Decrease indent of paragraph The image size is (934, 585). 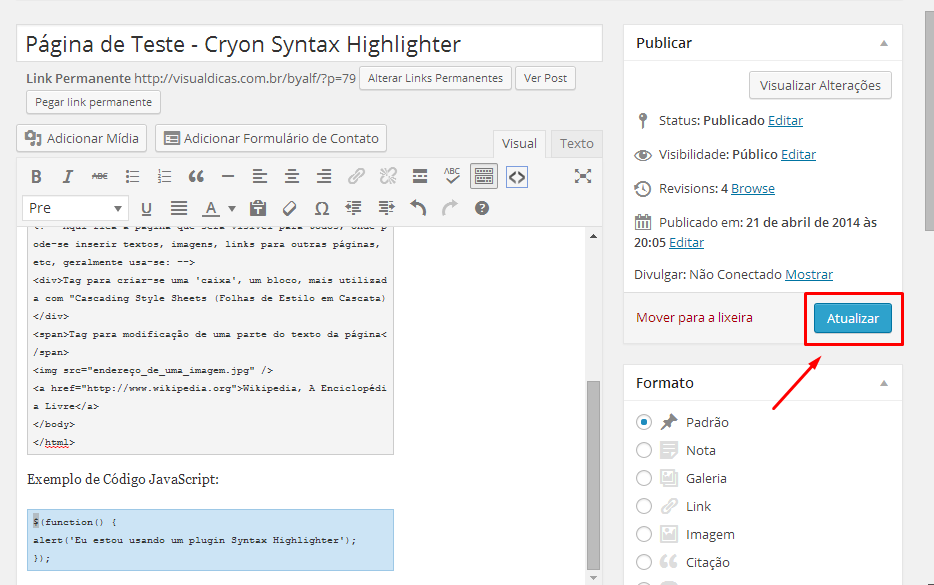point(354,209)
